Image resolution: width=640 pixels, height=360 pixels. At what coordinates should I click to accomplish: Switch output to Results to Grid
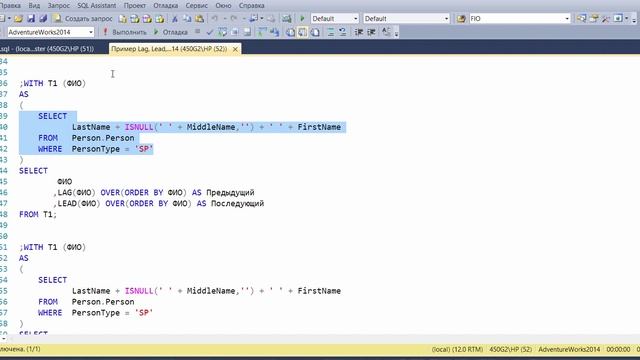click(x=302, y=32)
